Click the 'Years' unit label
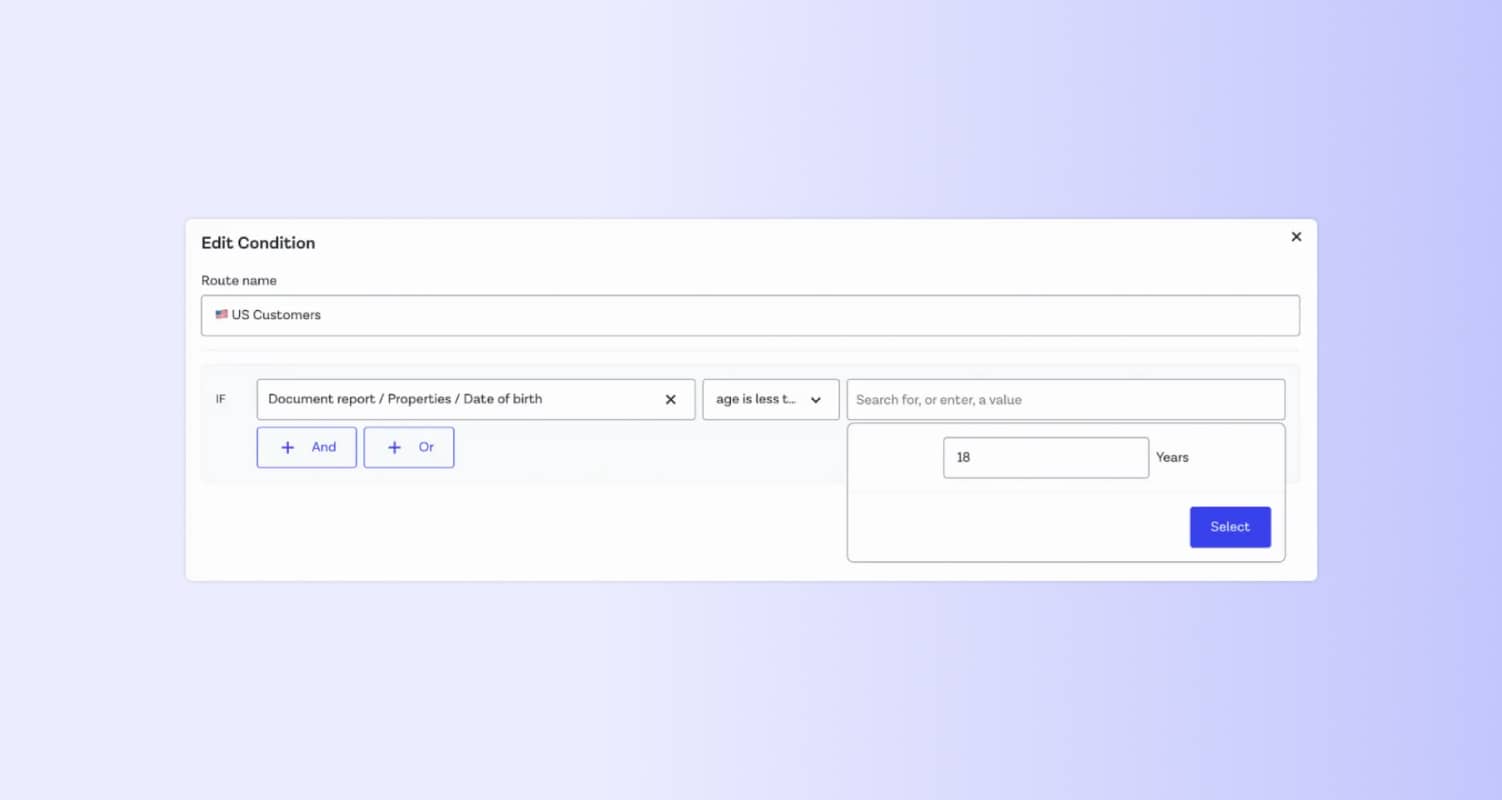 point(1172,457)
